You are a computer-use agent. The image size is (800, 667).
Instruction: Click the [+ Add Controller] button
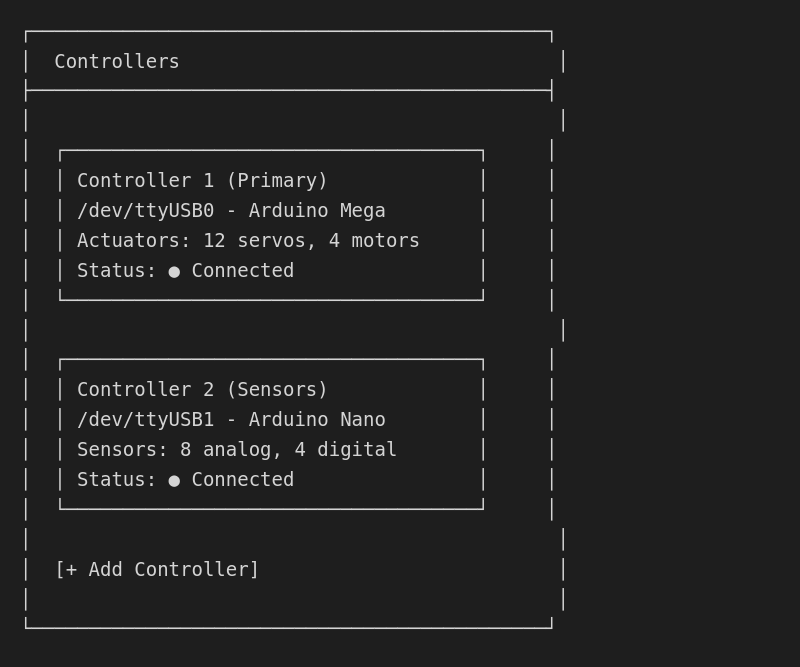click(157, 570)
